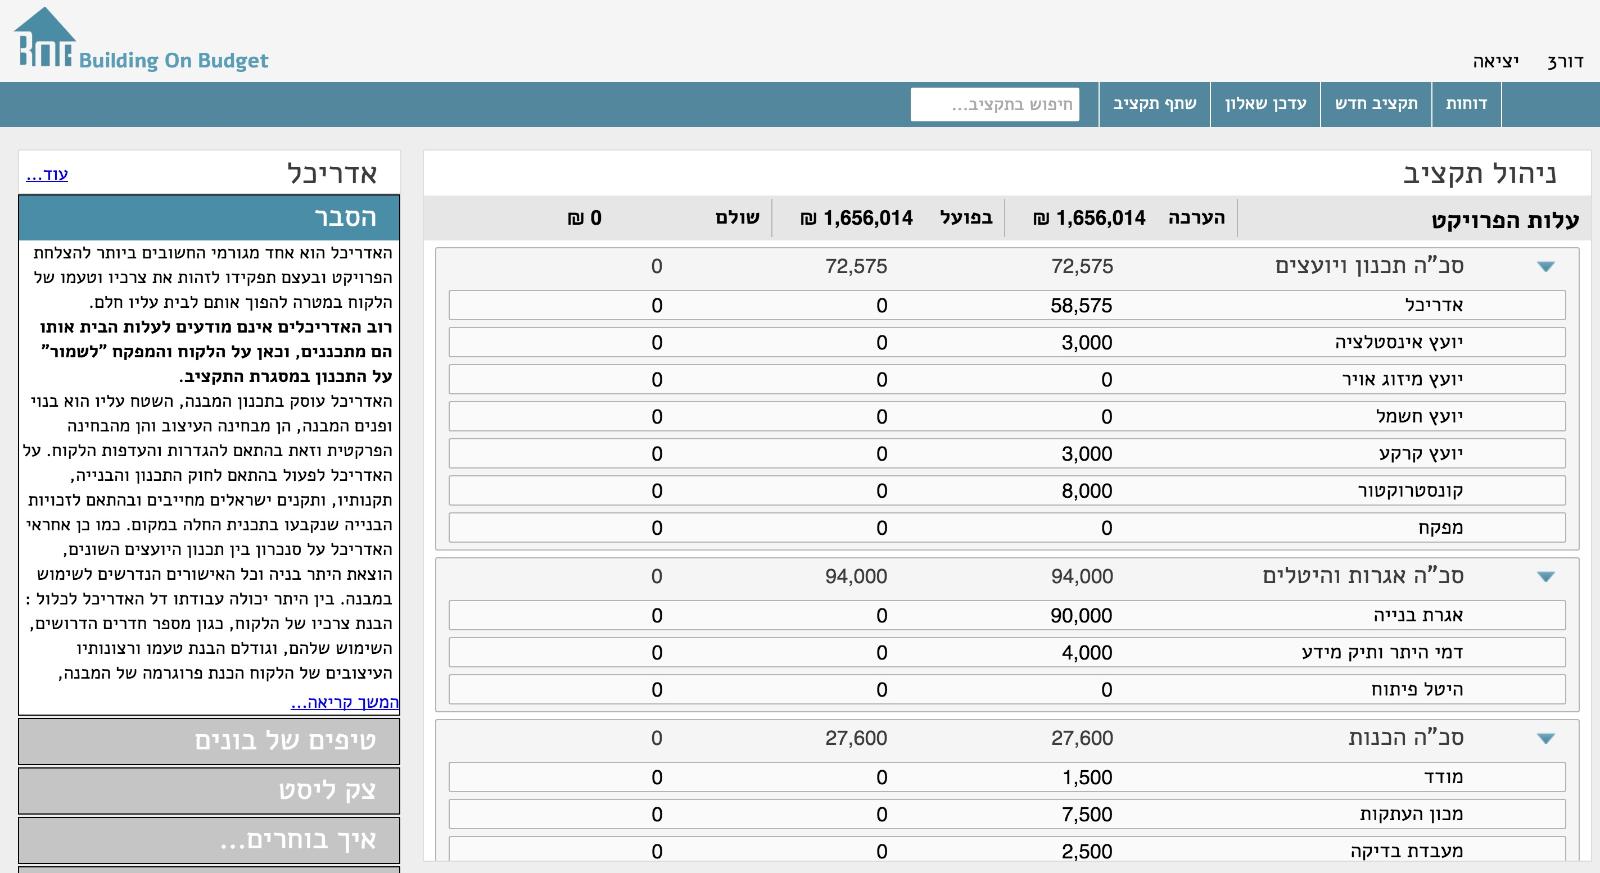
Task: Click the 58,575 estimate for אדריכל
Action: point(1081,306)
